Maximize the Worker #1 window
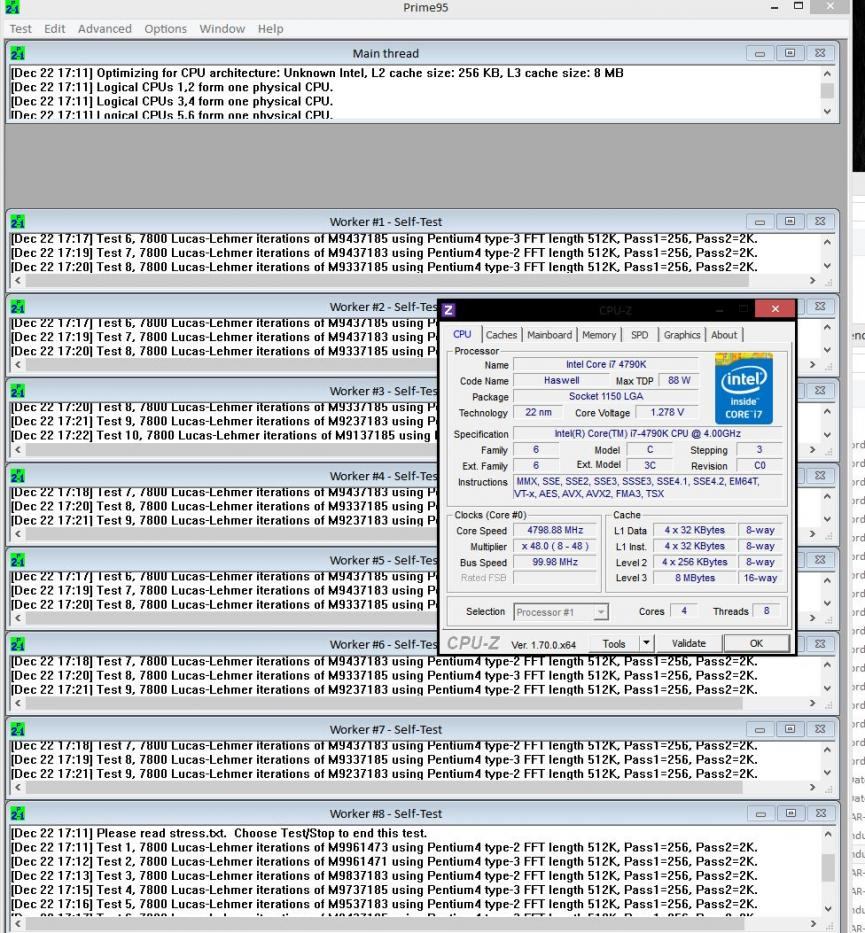Image resolution: width=865 pixels, height=933 pixels. (x=789, y=221)
